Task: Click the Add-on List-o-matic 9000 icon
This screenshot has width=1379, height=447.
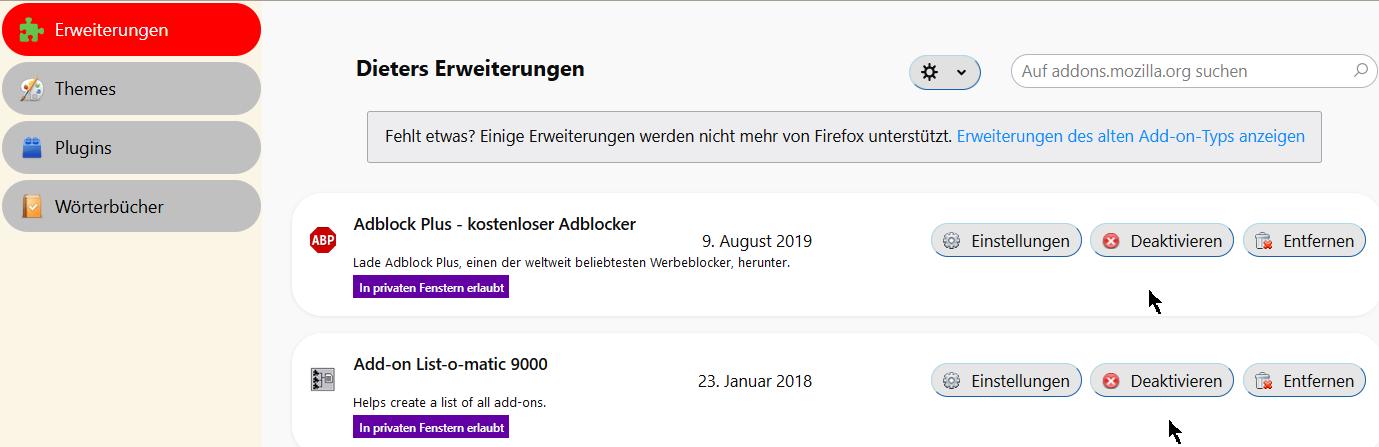Action: click(x=322, y=380)
